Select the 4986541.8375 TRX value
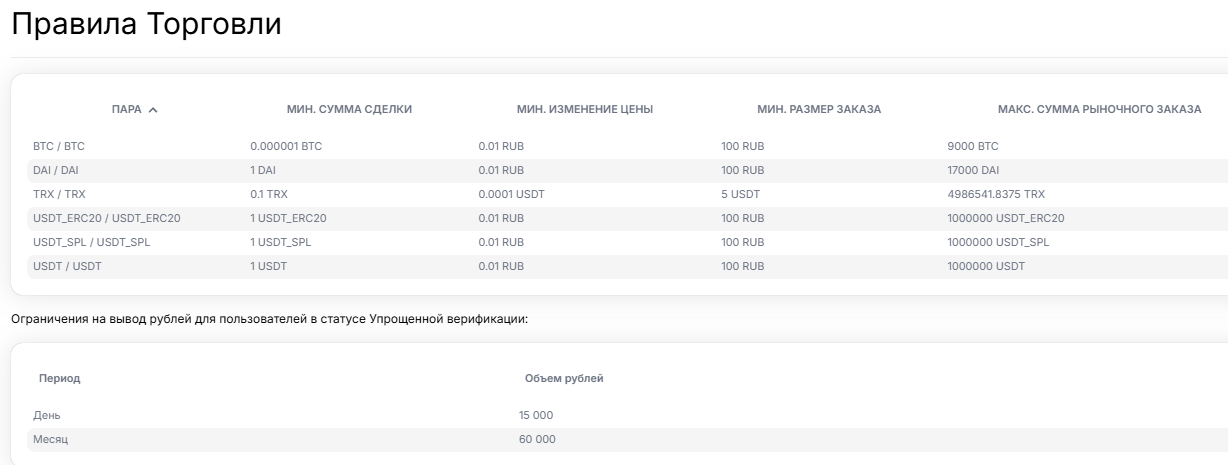1228x465 pixels. pyautogui.click(x=1002, y=194)
